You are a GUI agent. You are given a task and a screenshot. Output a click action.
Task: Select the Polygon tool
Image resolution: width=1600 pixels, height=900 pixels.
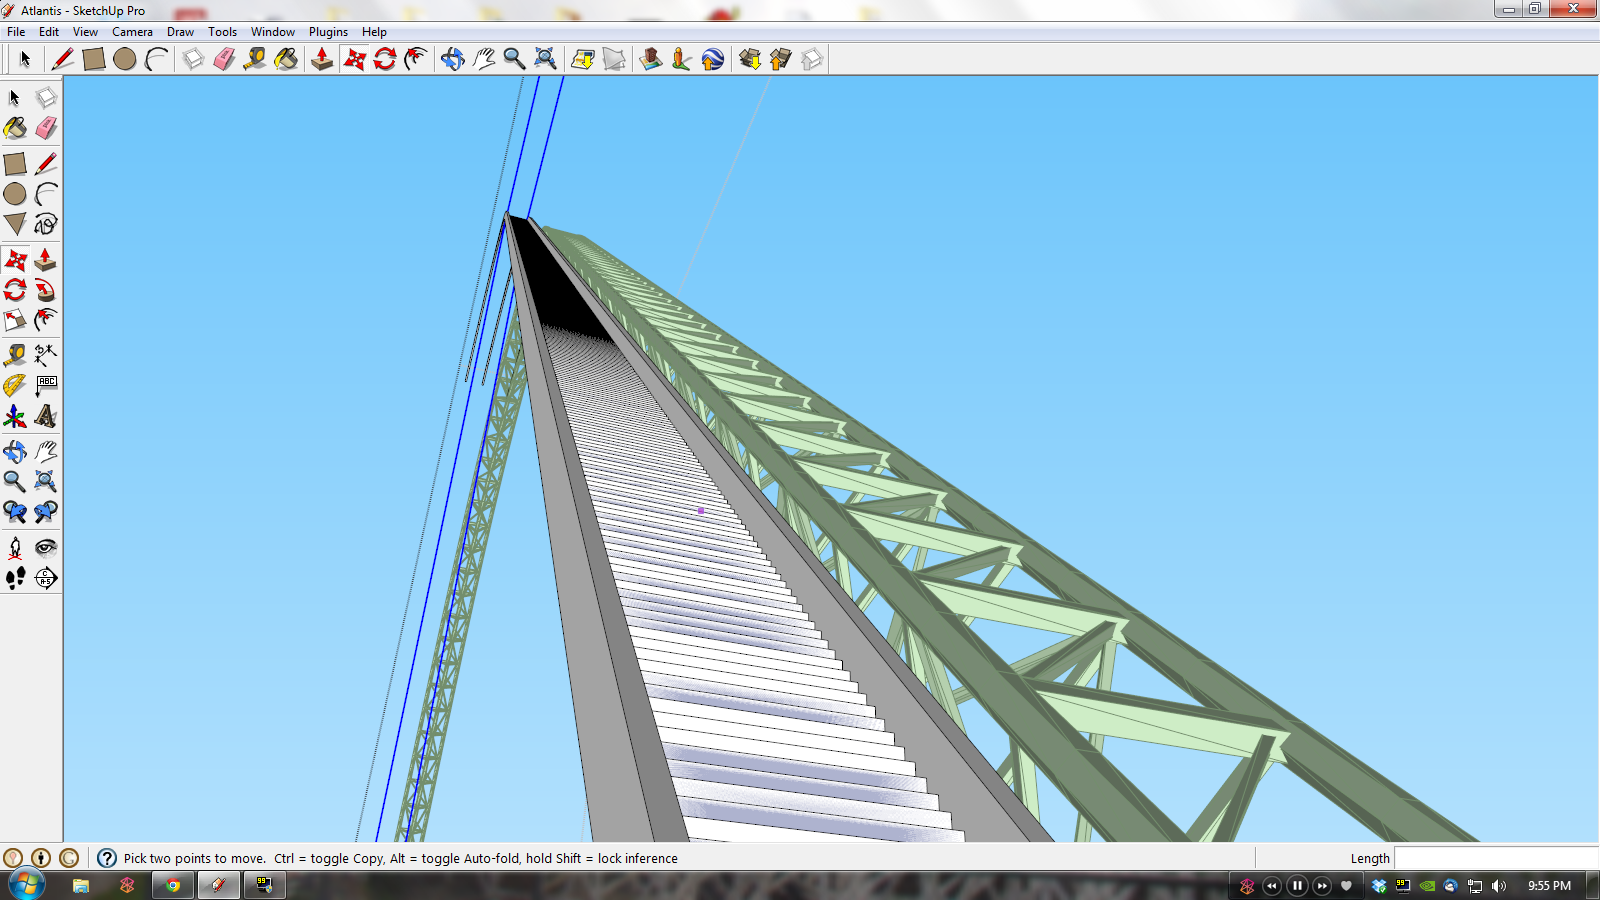[x=15, y=224]
